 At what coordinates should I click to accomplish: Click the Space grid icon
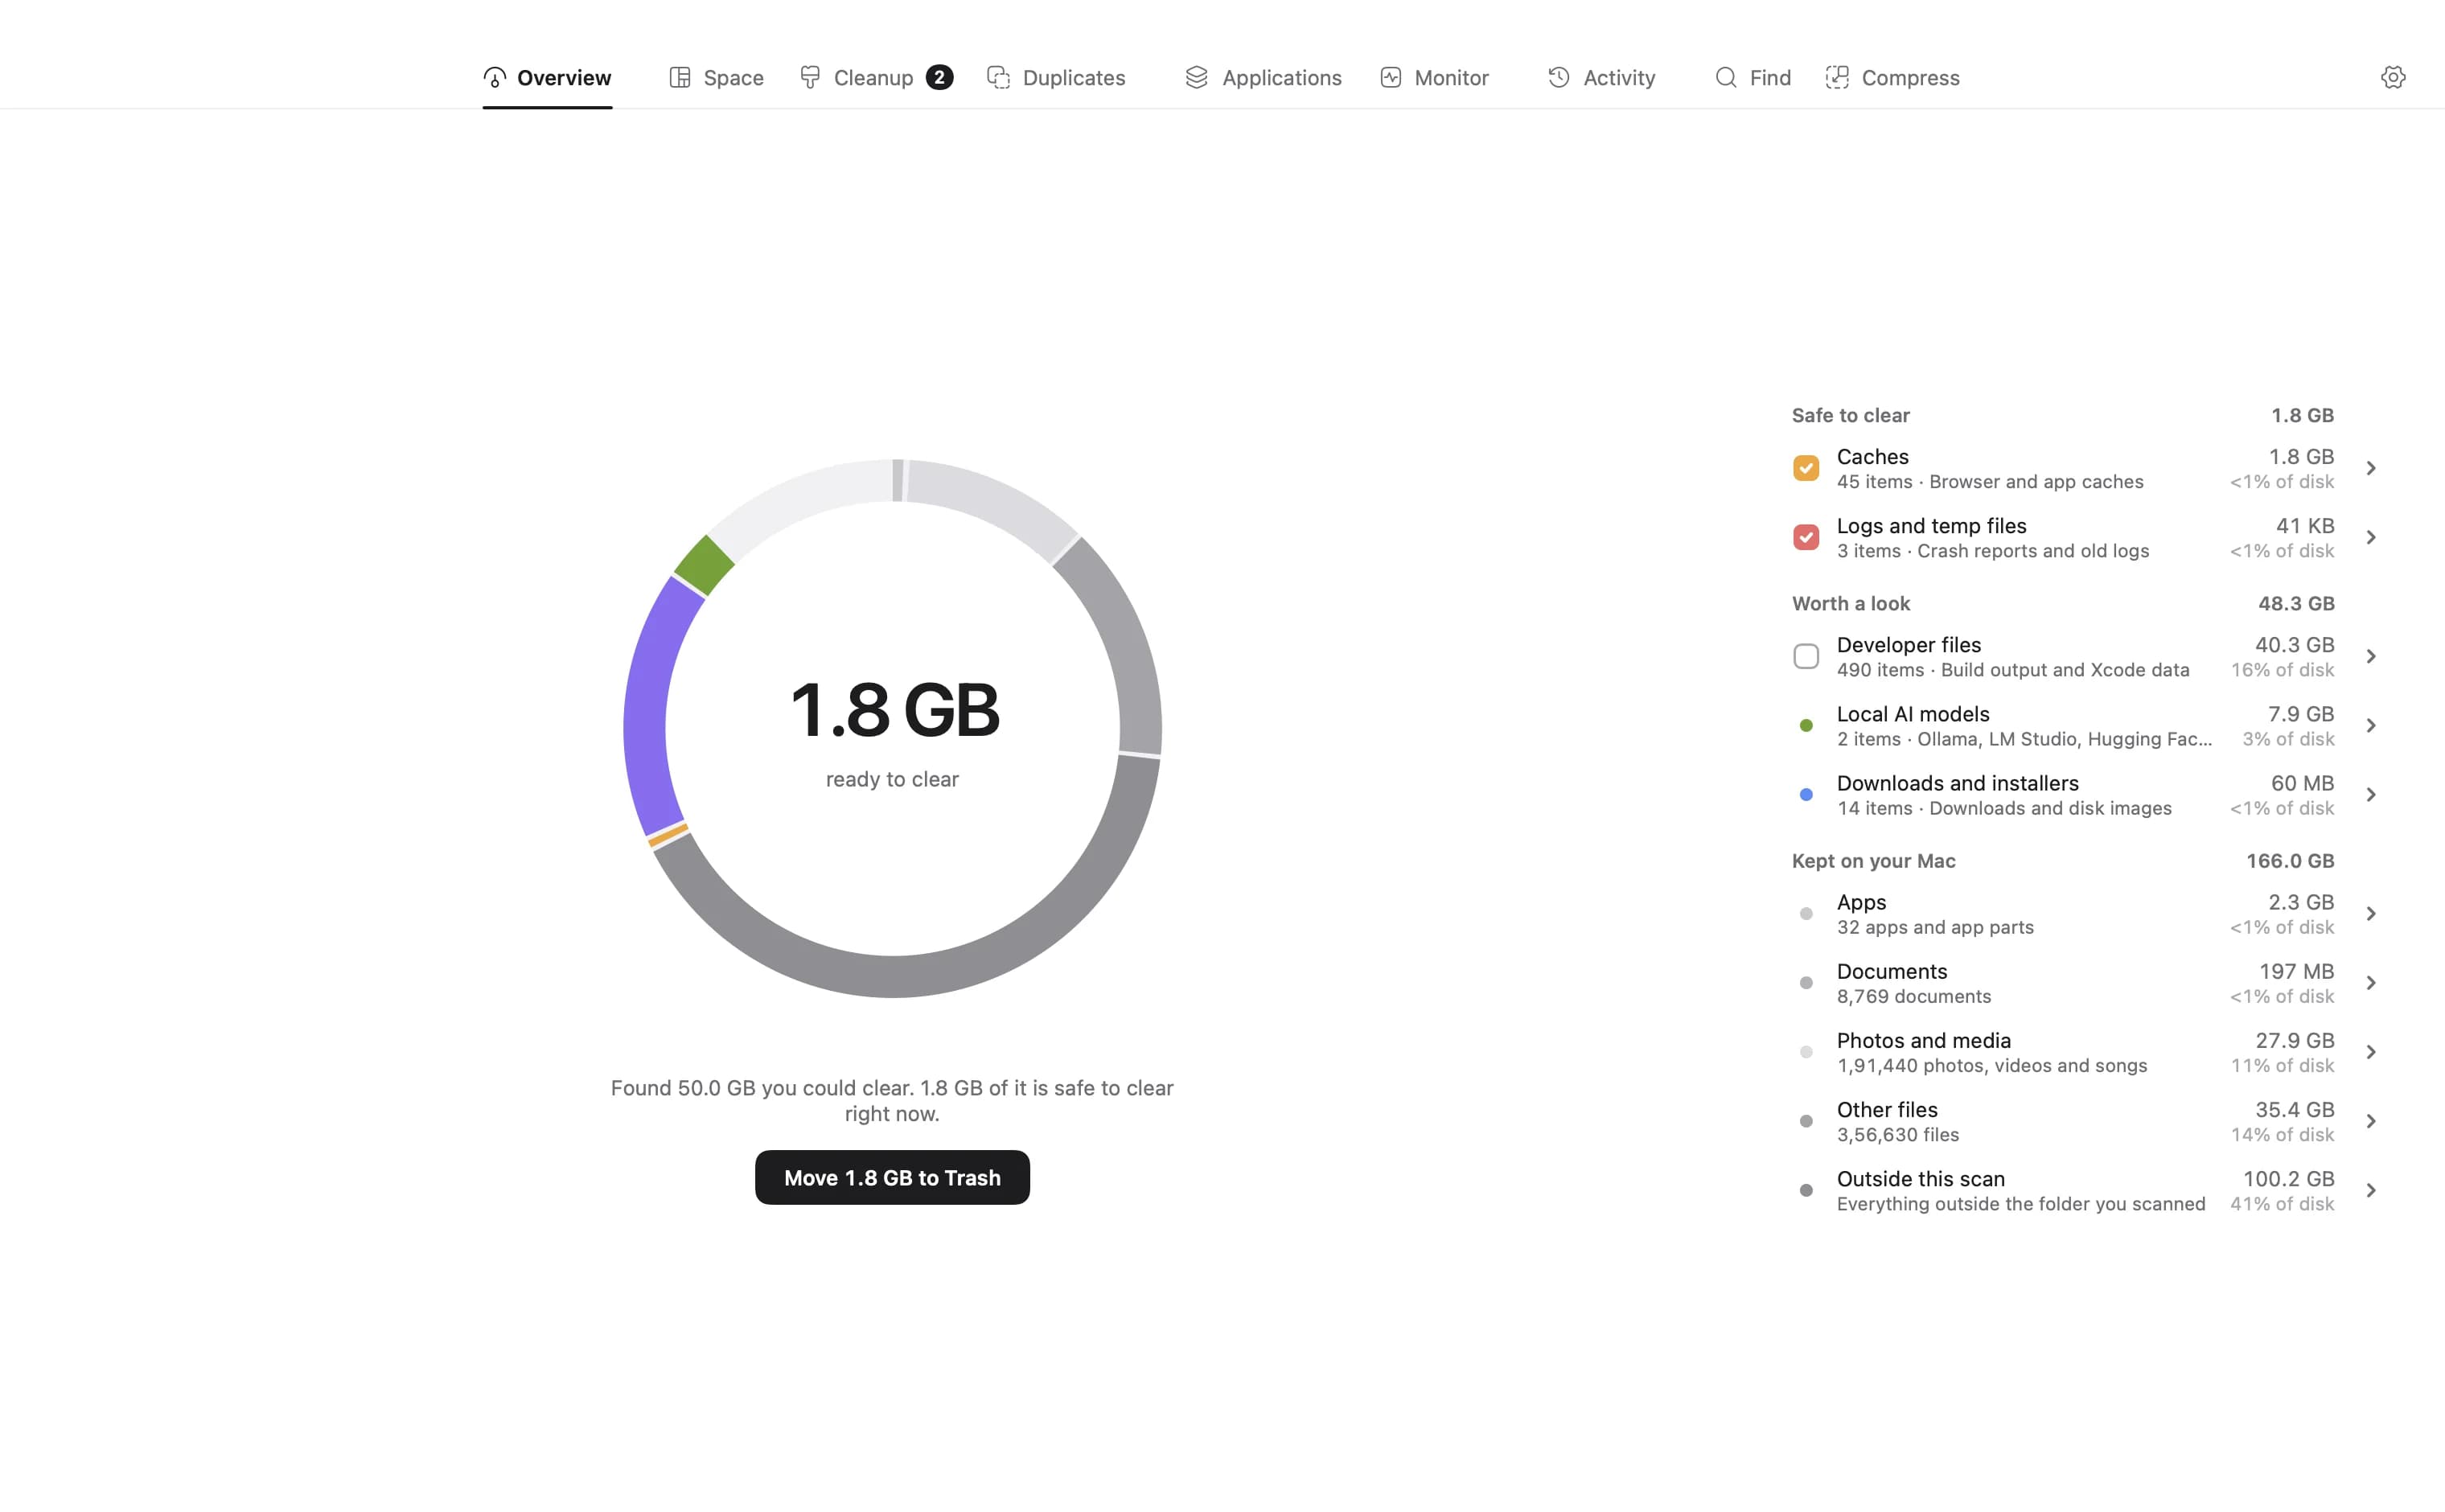[680, 77]
